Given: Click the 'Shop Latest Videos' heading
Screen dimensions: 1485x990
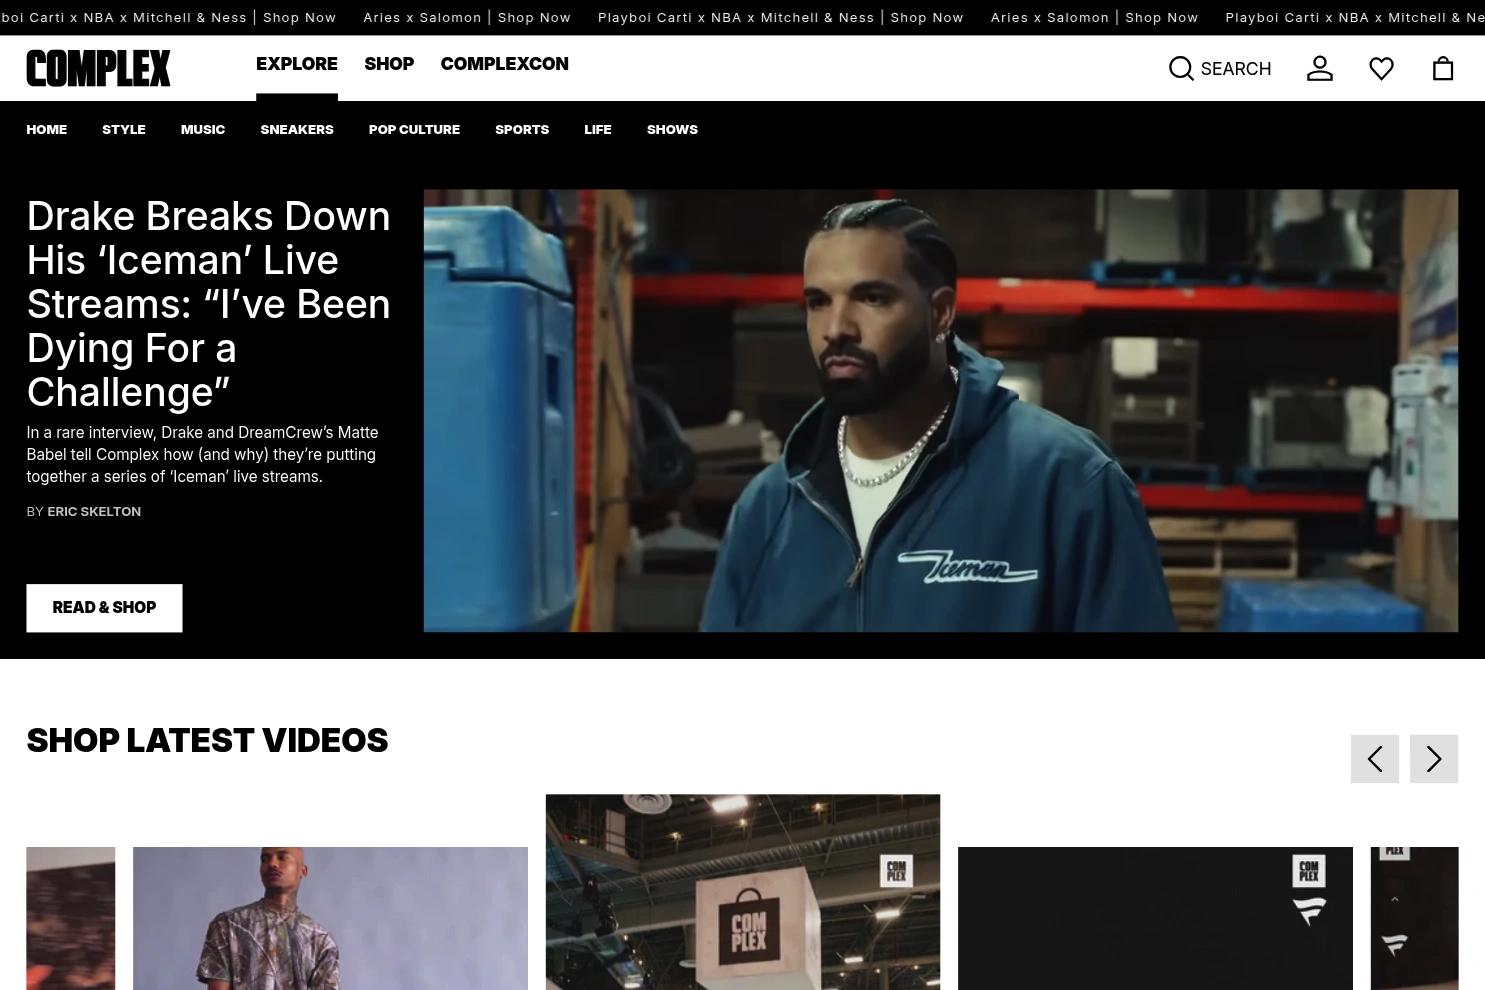Looking at the screenshot, I should (207, 740).
